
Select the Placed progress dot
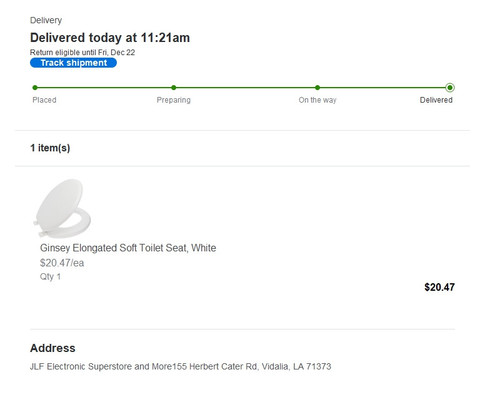[35, 88]
